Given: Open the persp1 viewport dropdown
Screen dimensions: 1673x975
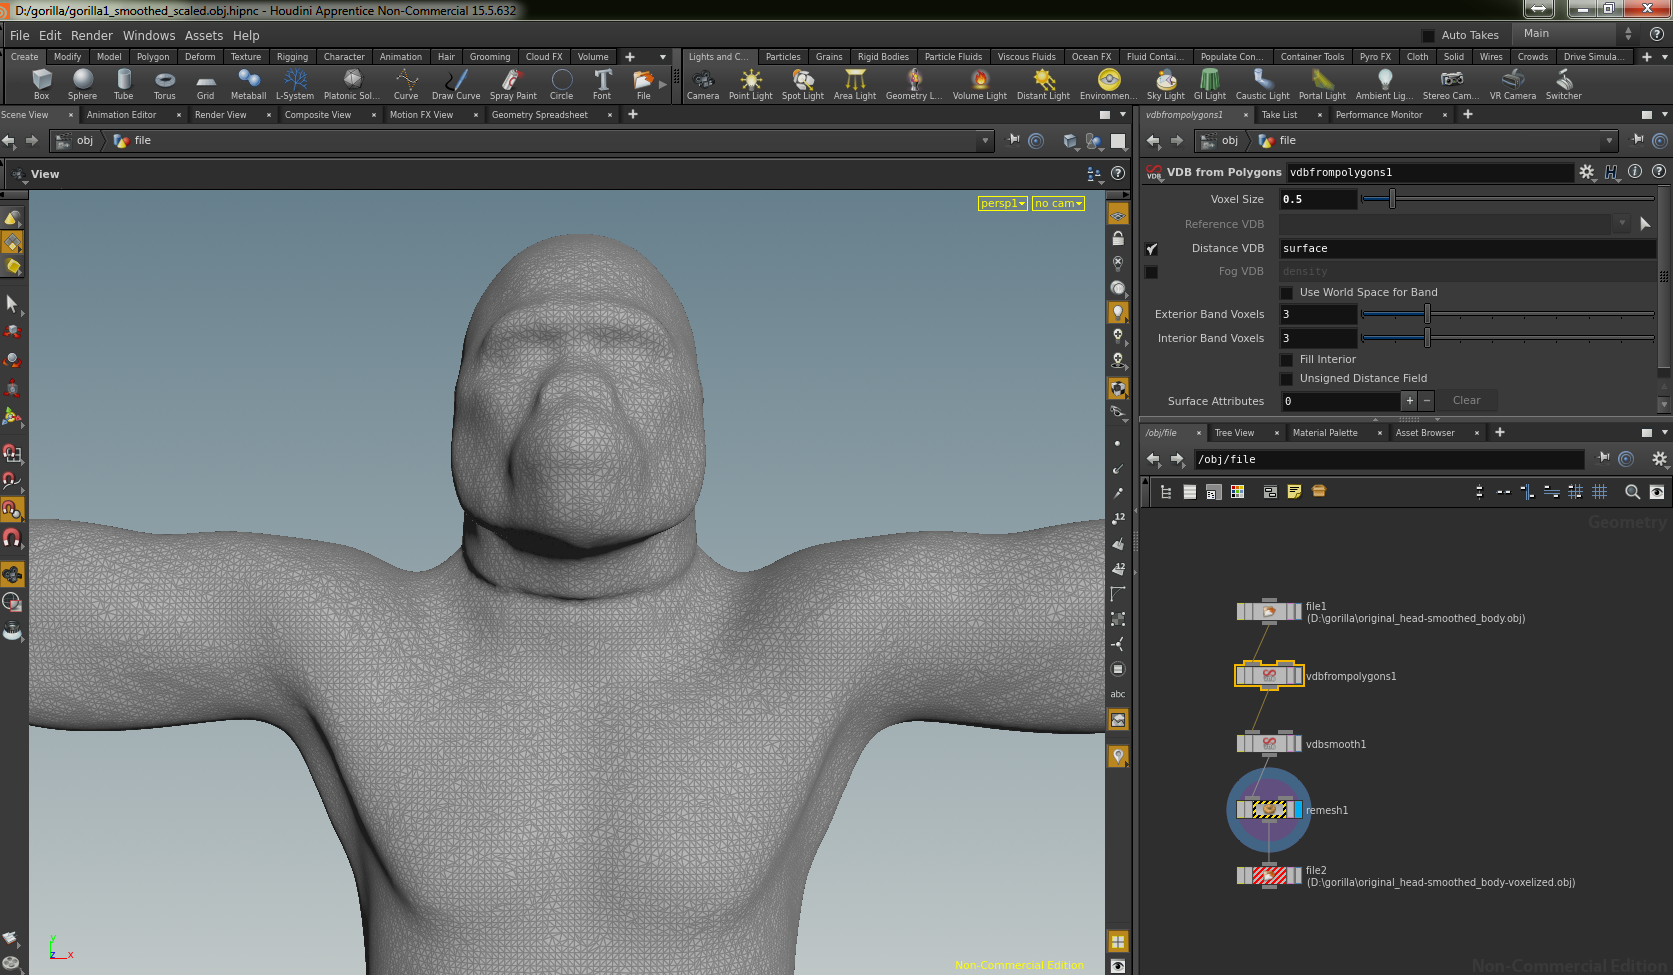Looking at the screenshot, I should 1003,203.
